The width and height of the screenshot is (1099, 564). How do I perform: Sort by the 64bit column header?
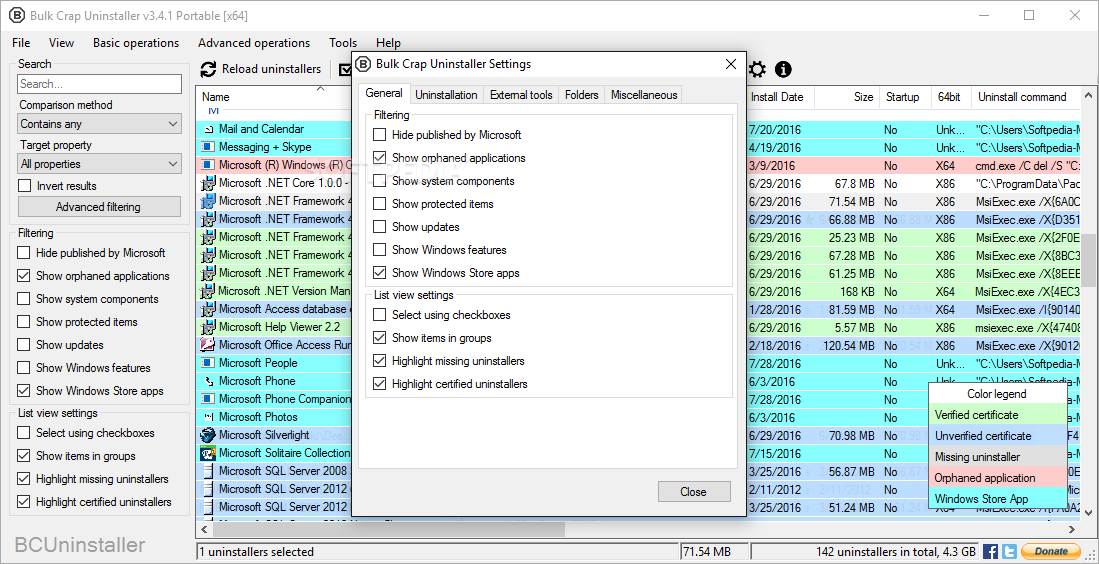click(x=949, y=97)
